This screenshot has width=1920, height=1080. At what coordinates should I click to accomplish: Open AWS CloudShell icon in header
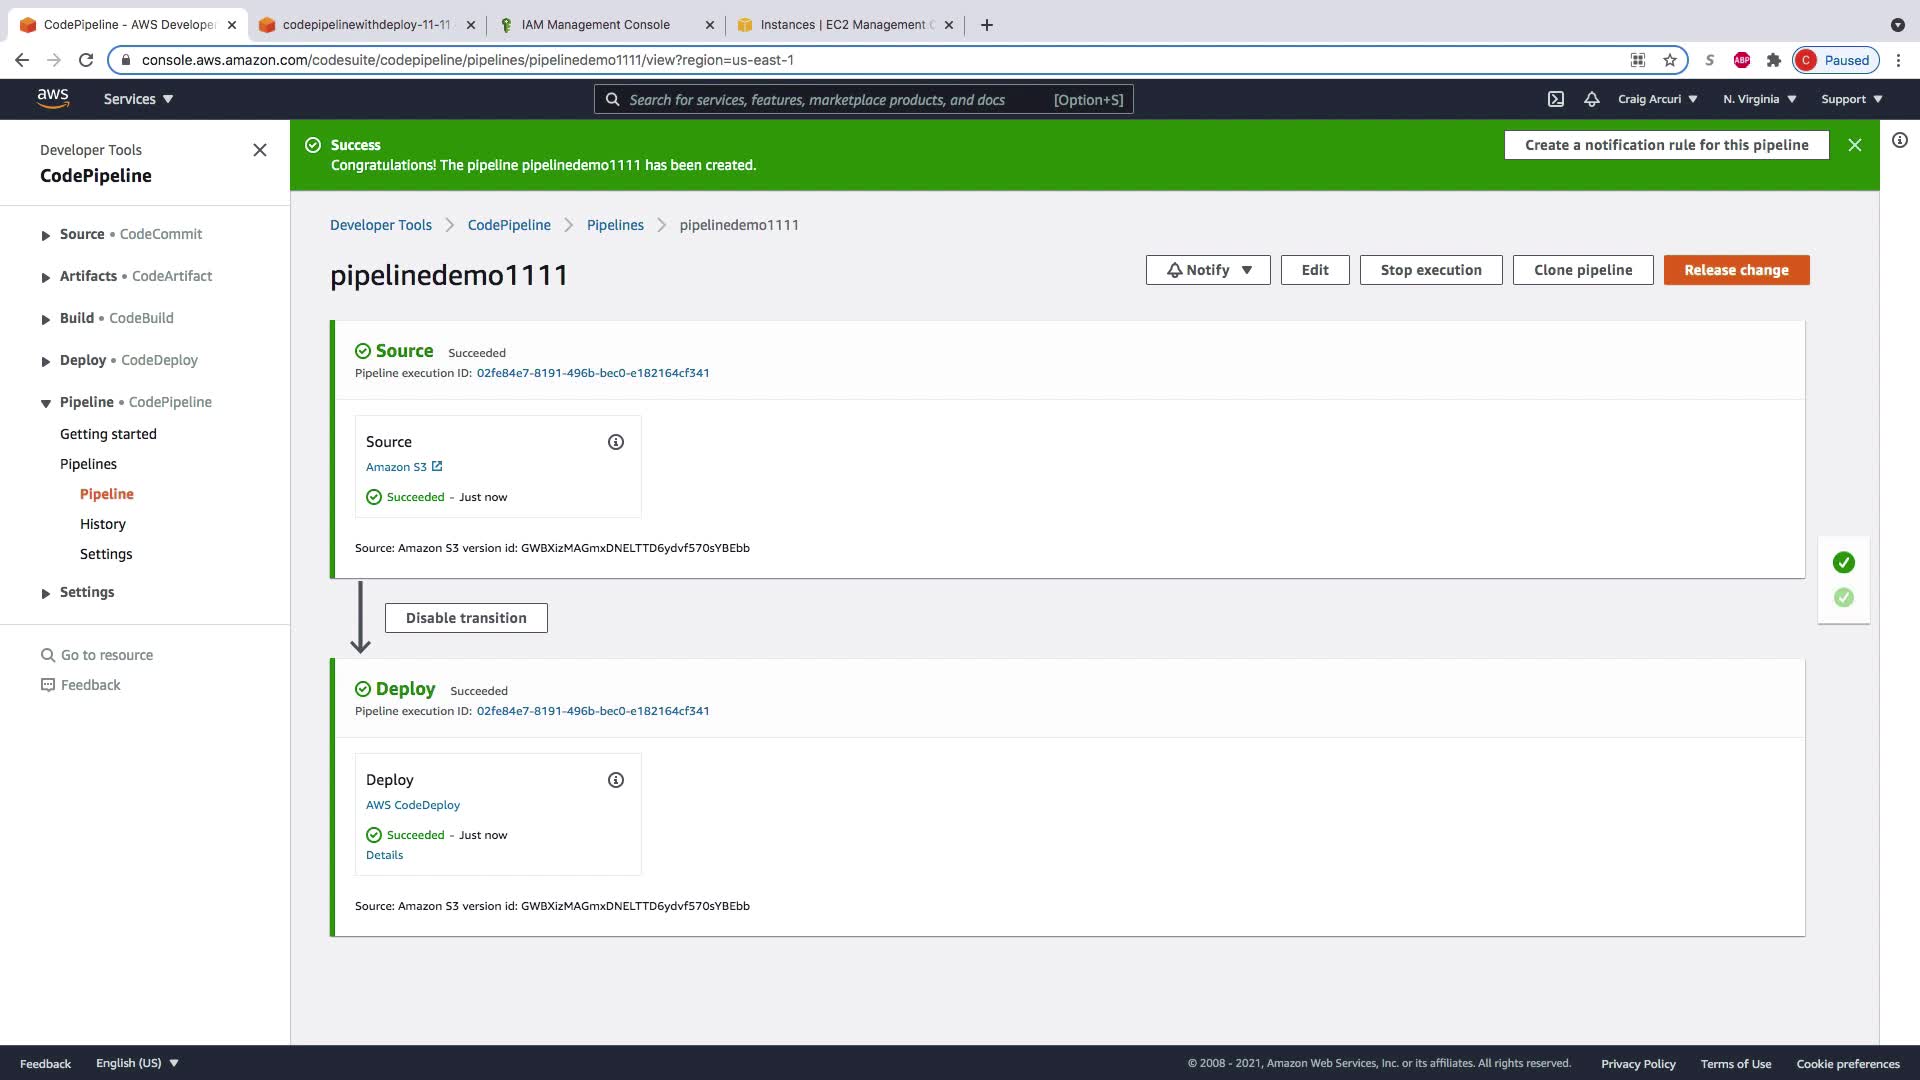(x=1556, y=99)
